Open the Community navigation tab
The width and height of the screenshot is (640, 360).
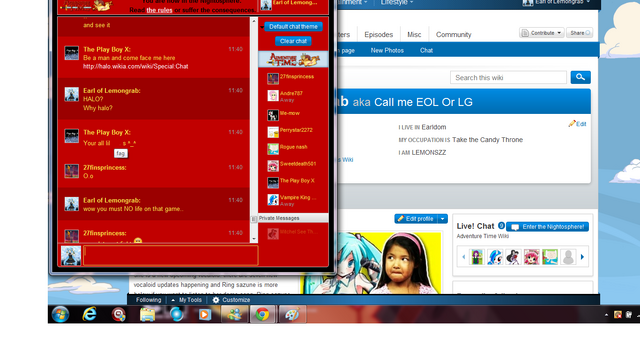tap(453, 35)
